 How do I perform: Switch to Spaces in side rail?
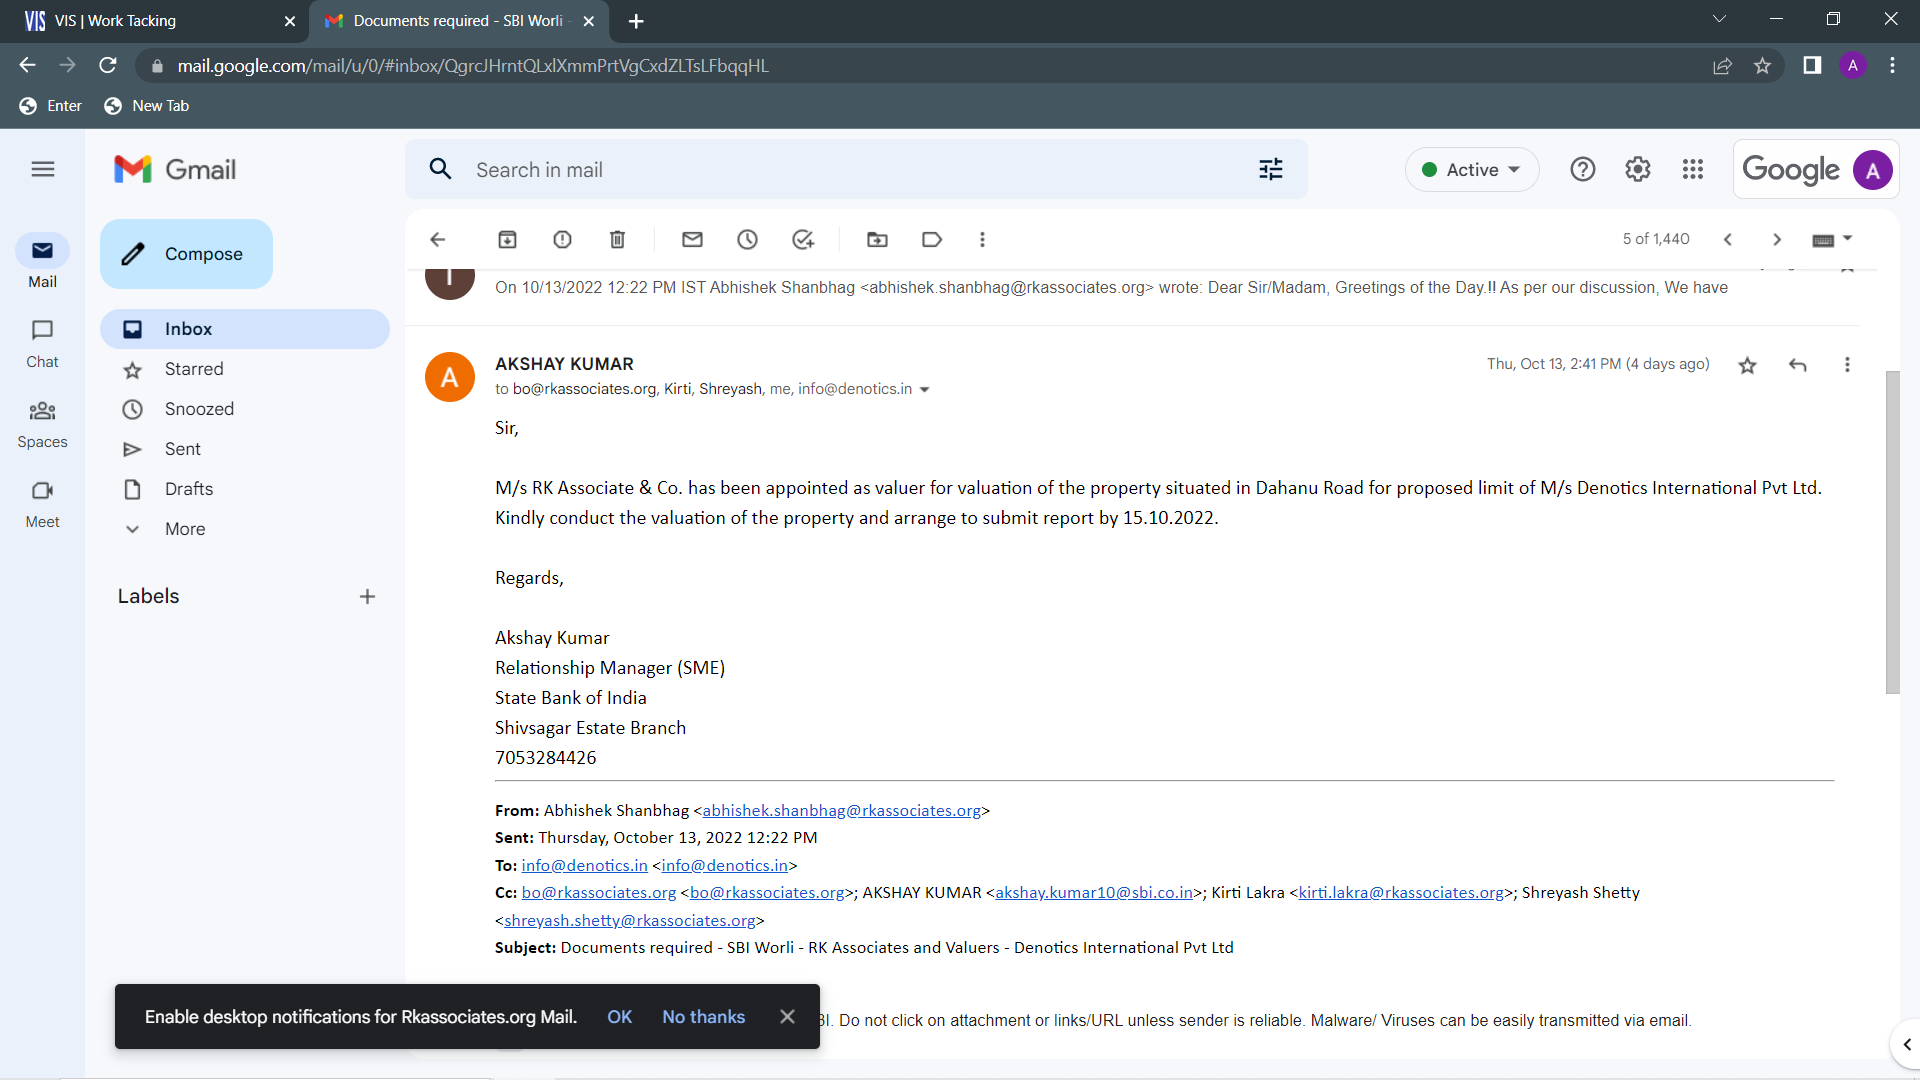pos(42,423)
